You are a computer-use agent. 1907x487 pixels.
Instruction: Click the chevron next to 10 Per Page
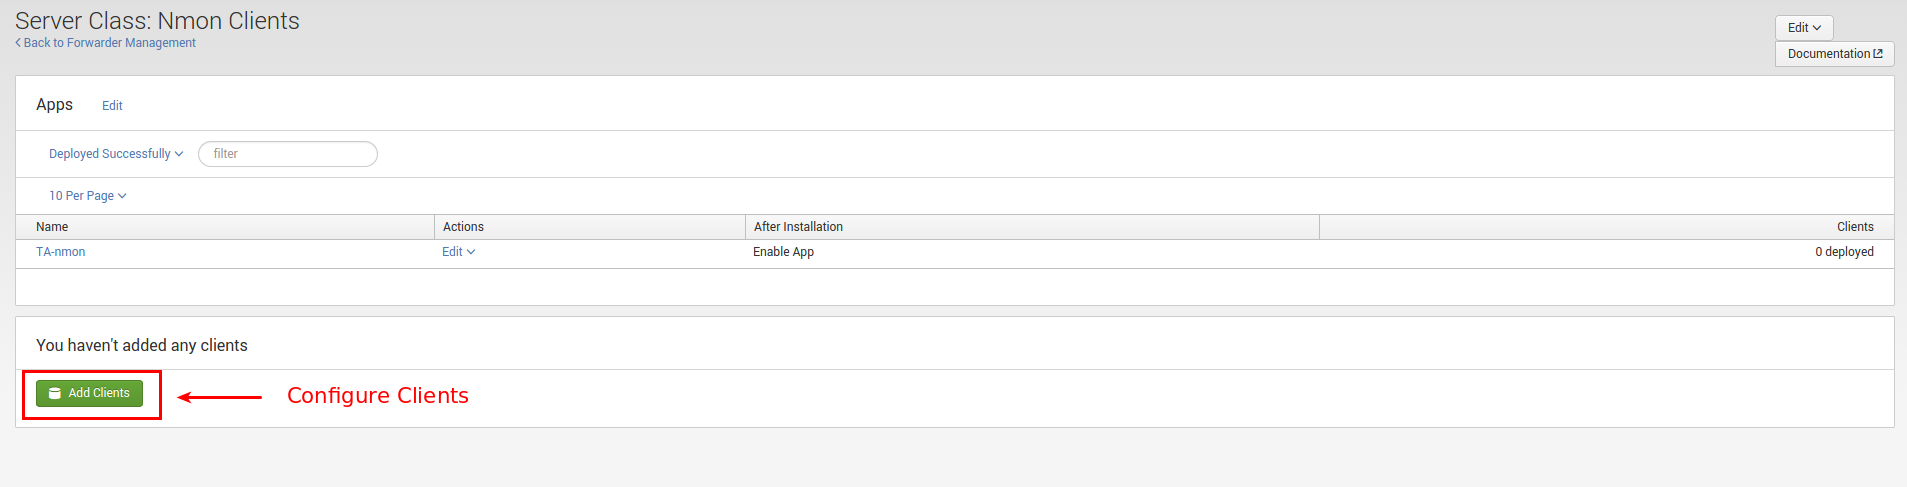122,196
